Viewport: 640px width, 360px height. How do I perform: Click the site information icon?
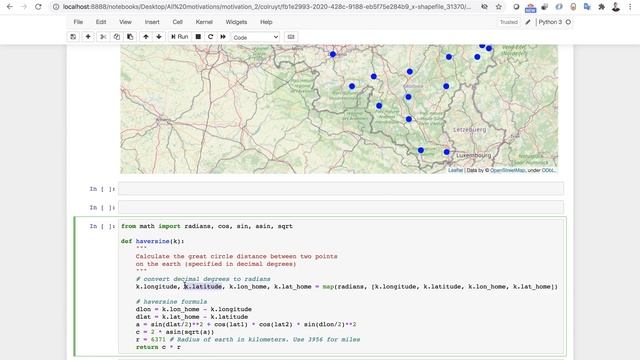coord(56,7)
